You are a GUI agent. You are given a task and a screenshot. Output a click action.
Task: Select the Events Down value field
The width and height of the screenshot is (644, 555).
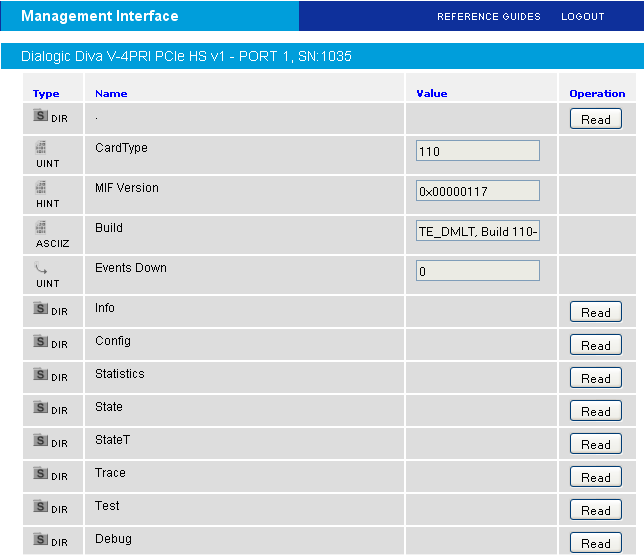pos(478,271)
